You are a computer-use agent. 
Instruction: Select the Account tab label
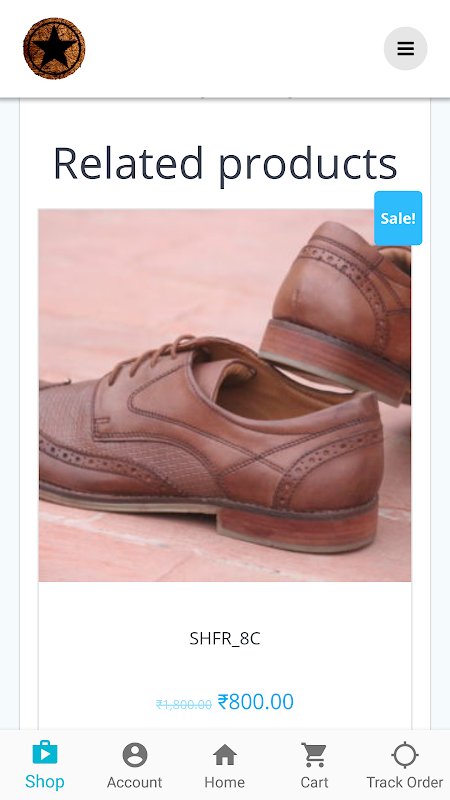coord(135,782)
